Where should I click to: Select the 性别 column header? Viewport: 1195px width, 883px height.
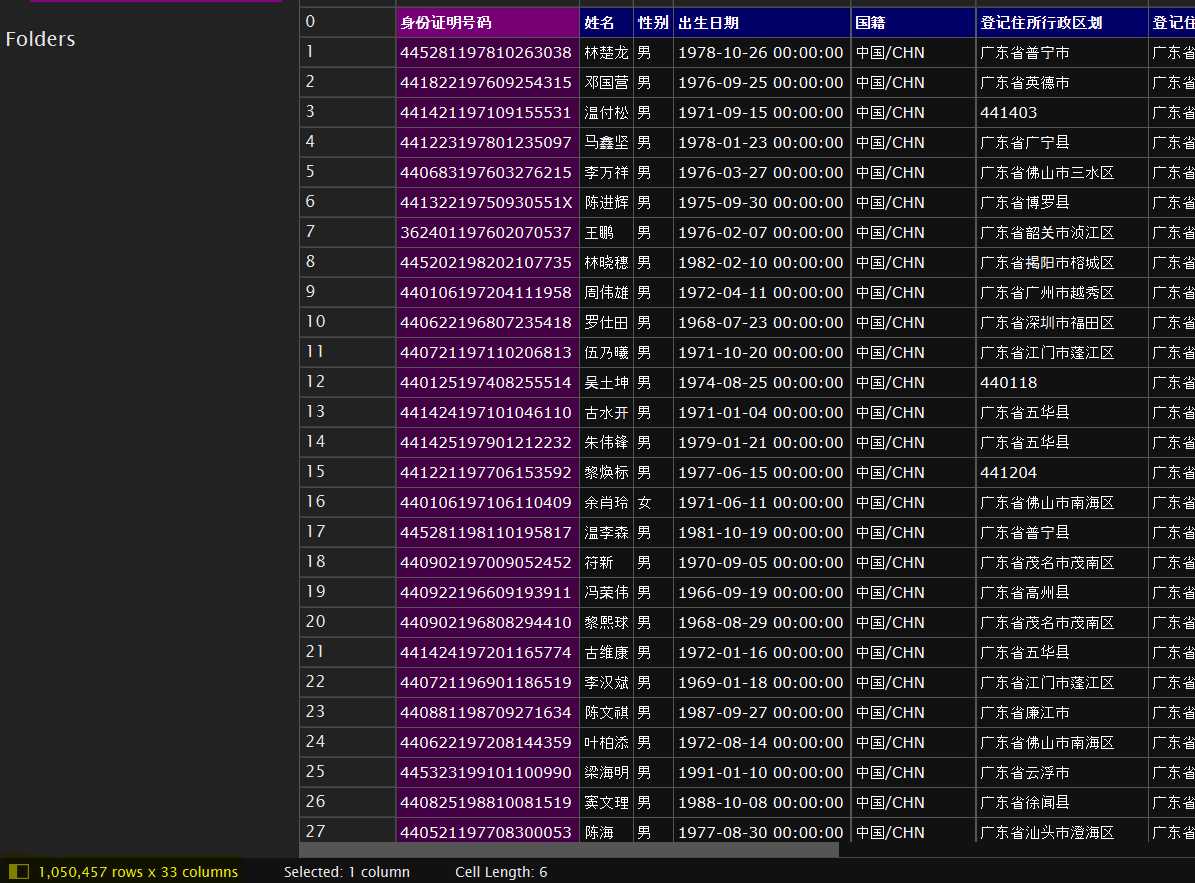(x=653, y=22)
